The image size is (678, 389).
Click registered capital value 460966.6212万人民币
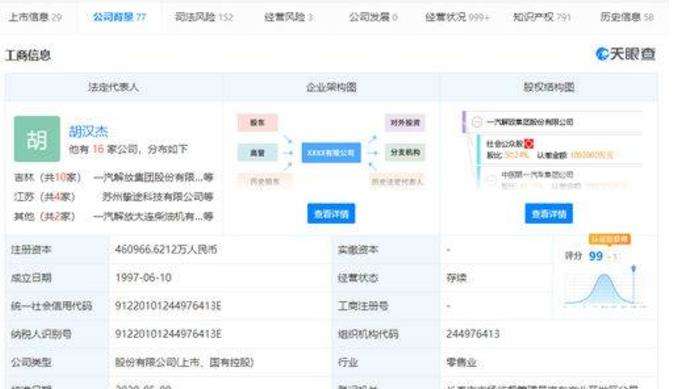click(x=166, y=249)
